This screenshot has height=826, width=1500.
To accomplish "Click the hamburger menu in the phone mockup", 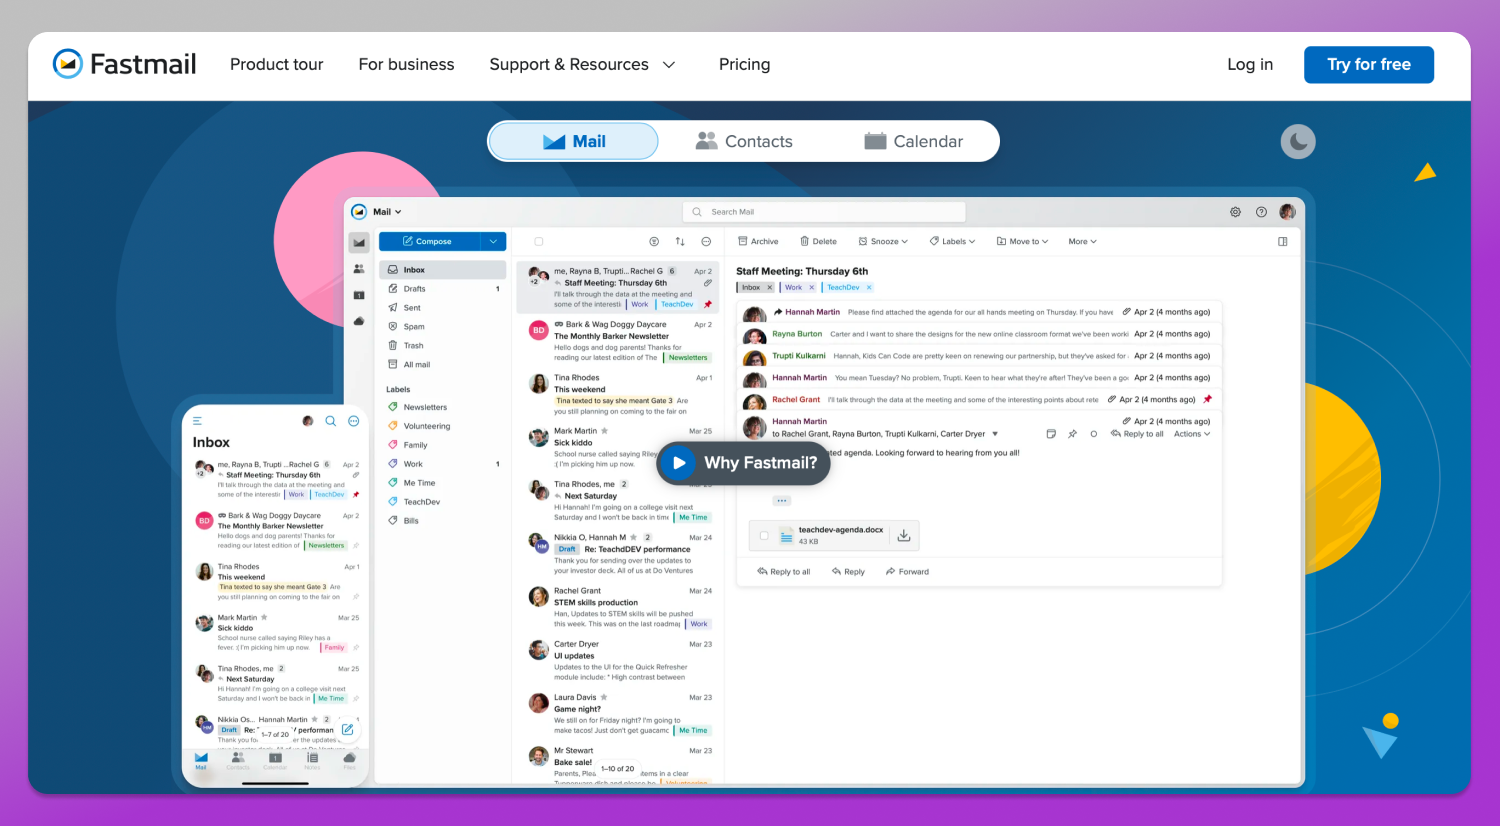I will pos(197,421).
